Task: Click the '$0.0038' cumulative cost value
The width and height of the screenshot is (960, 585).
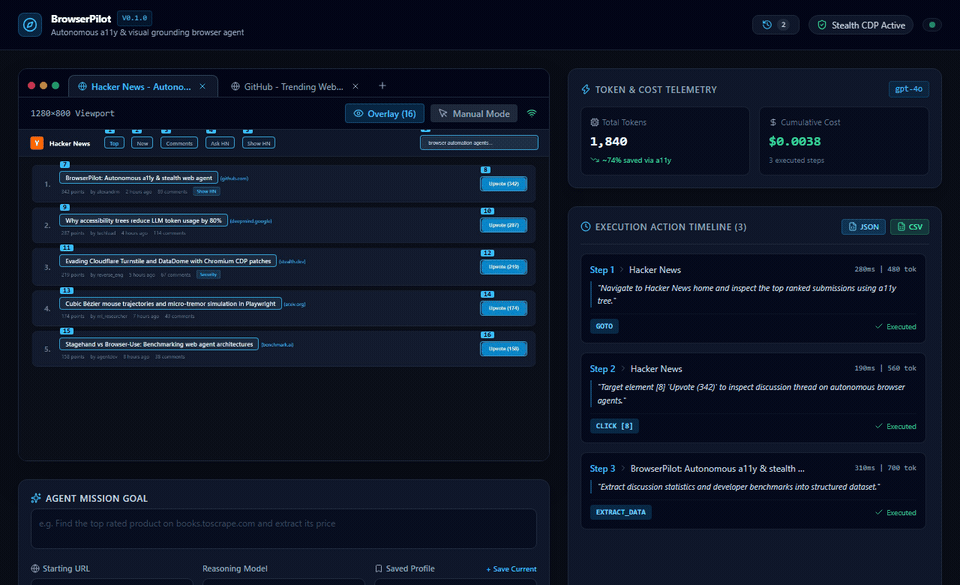Action: [x=795, y=141]
